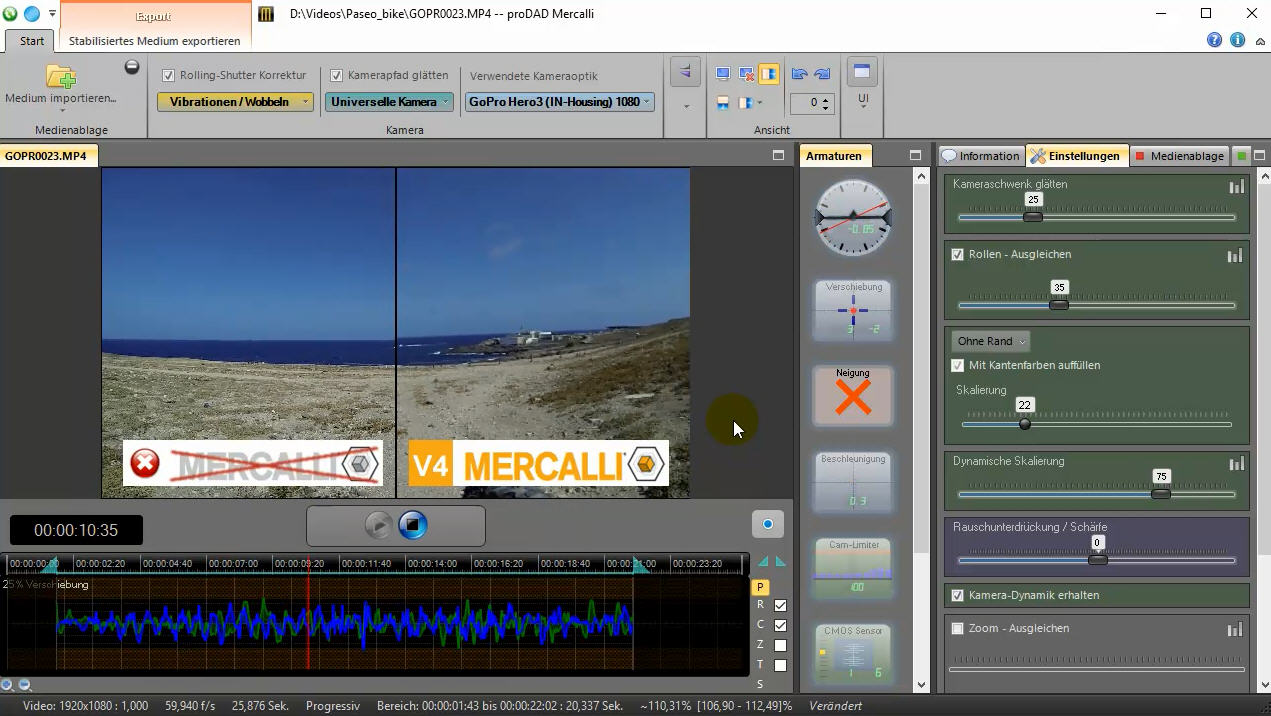Enable Zoom - Ausgleichen checkbox
The height and width of the screenshot is (716, 1271).
tap(958, 629)
